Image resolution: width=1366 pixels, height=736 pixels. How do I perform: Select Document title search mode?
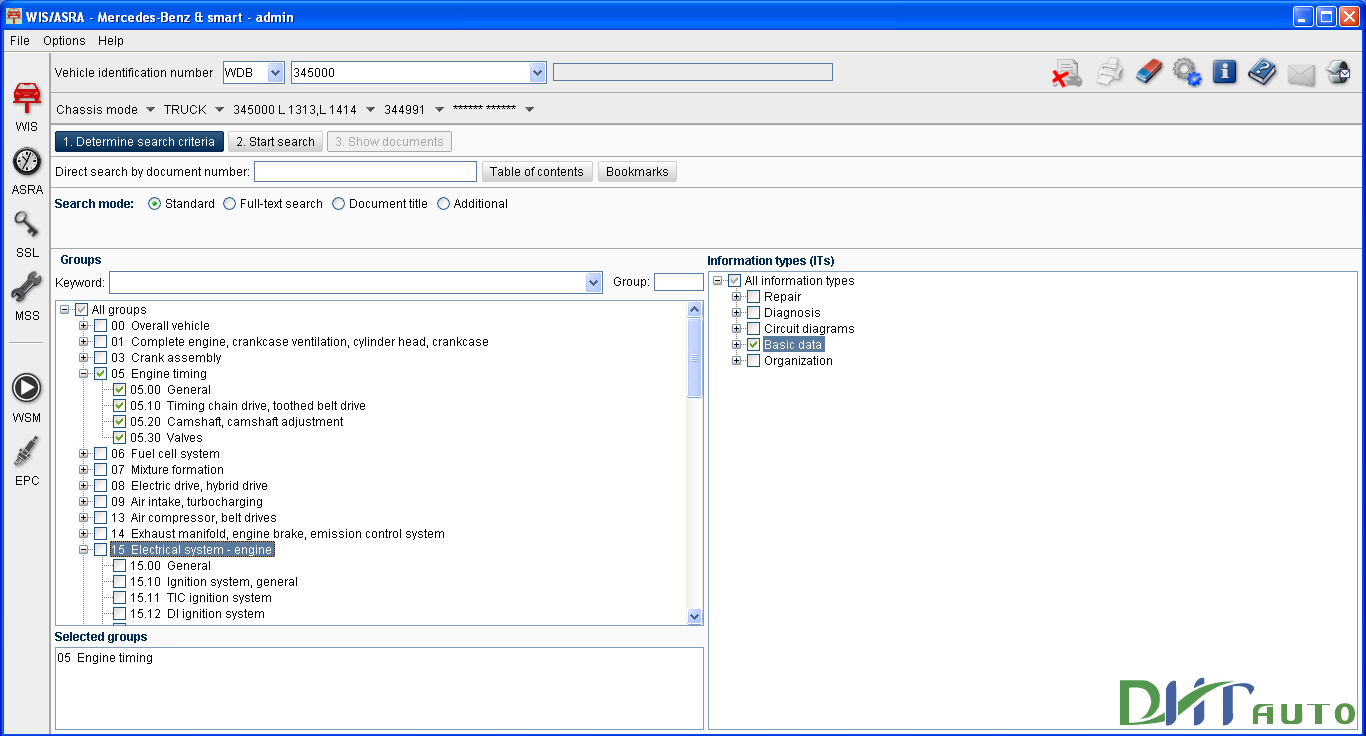[339, 204]
